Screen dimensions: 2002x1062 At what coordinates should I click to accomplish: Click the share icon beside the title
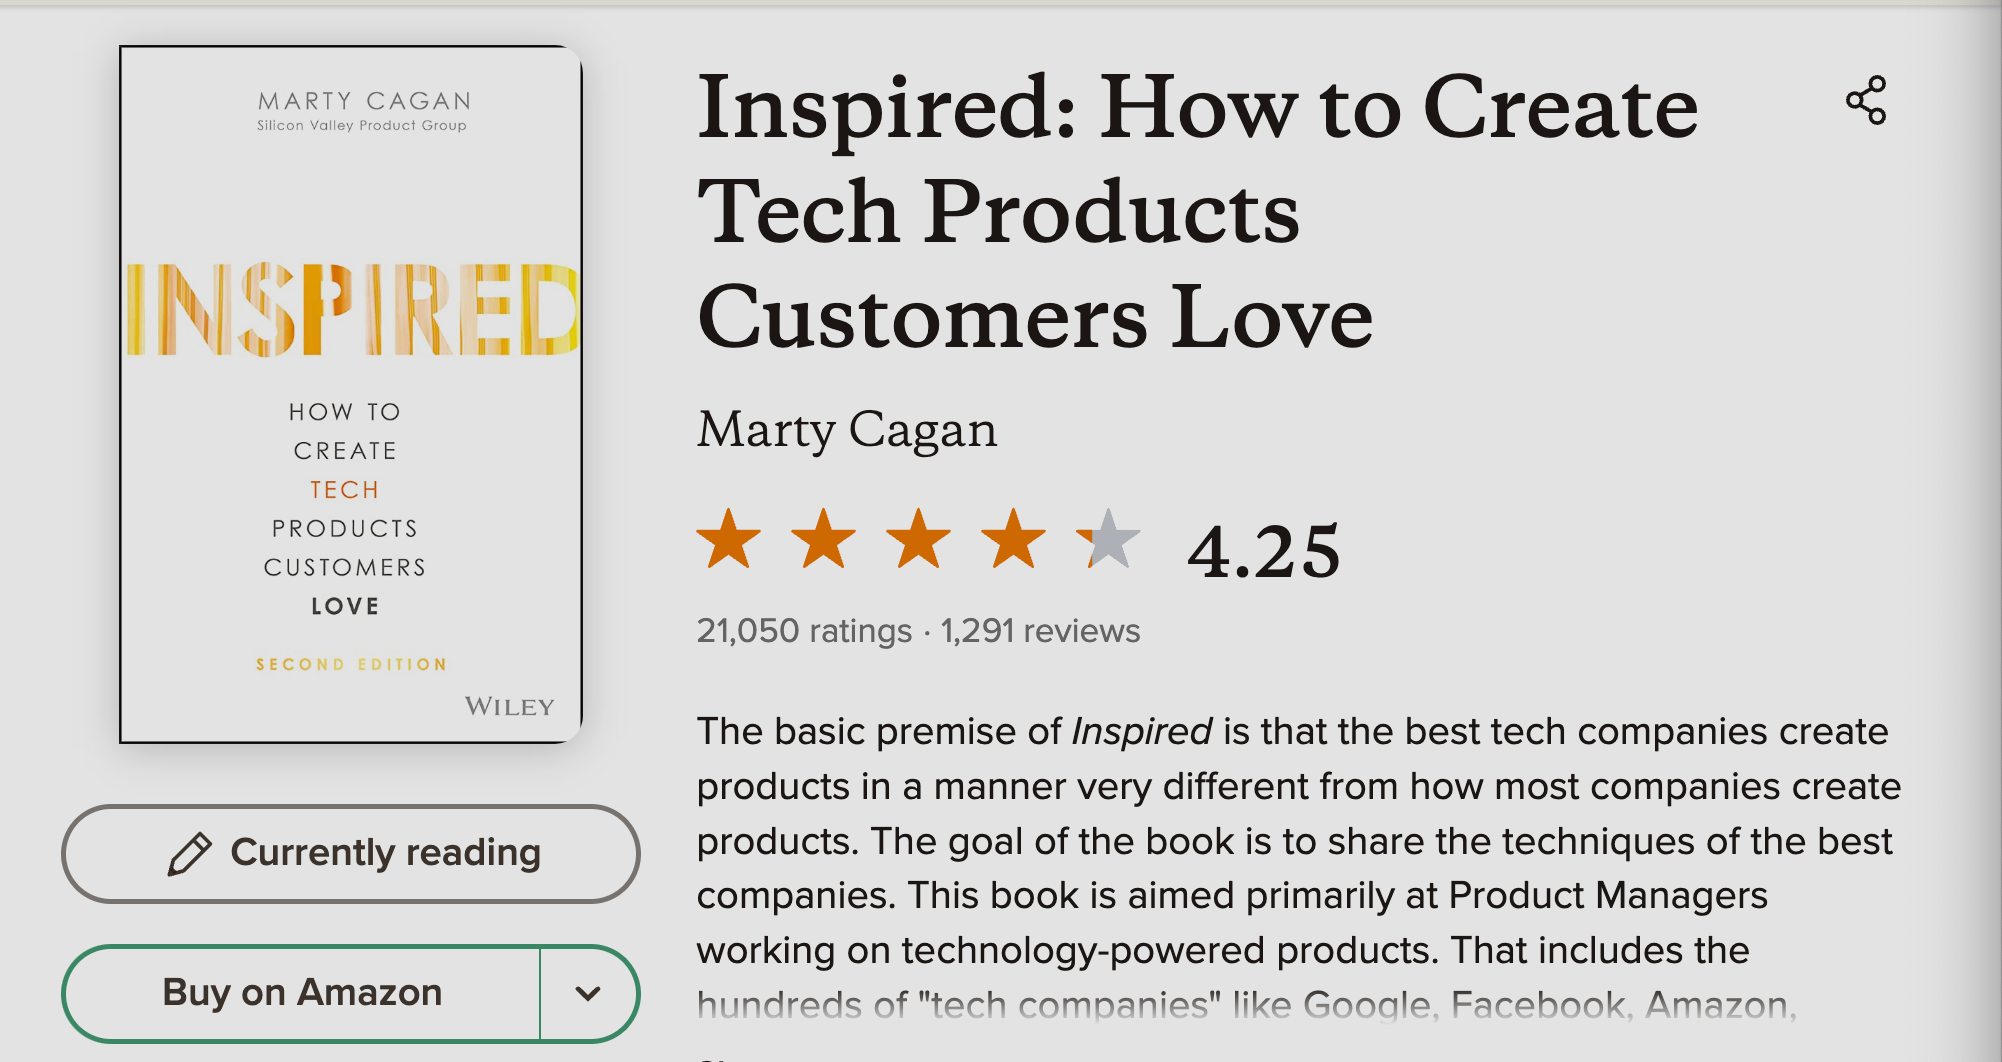tap(1866, 100)
